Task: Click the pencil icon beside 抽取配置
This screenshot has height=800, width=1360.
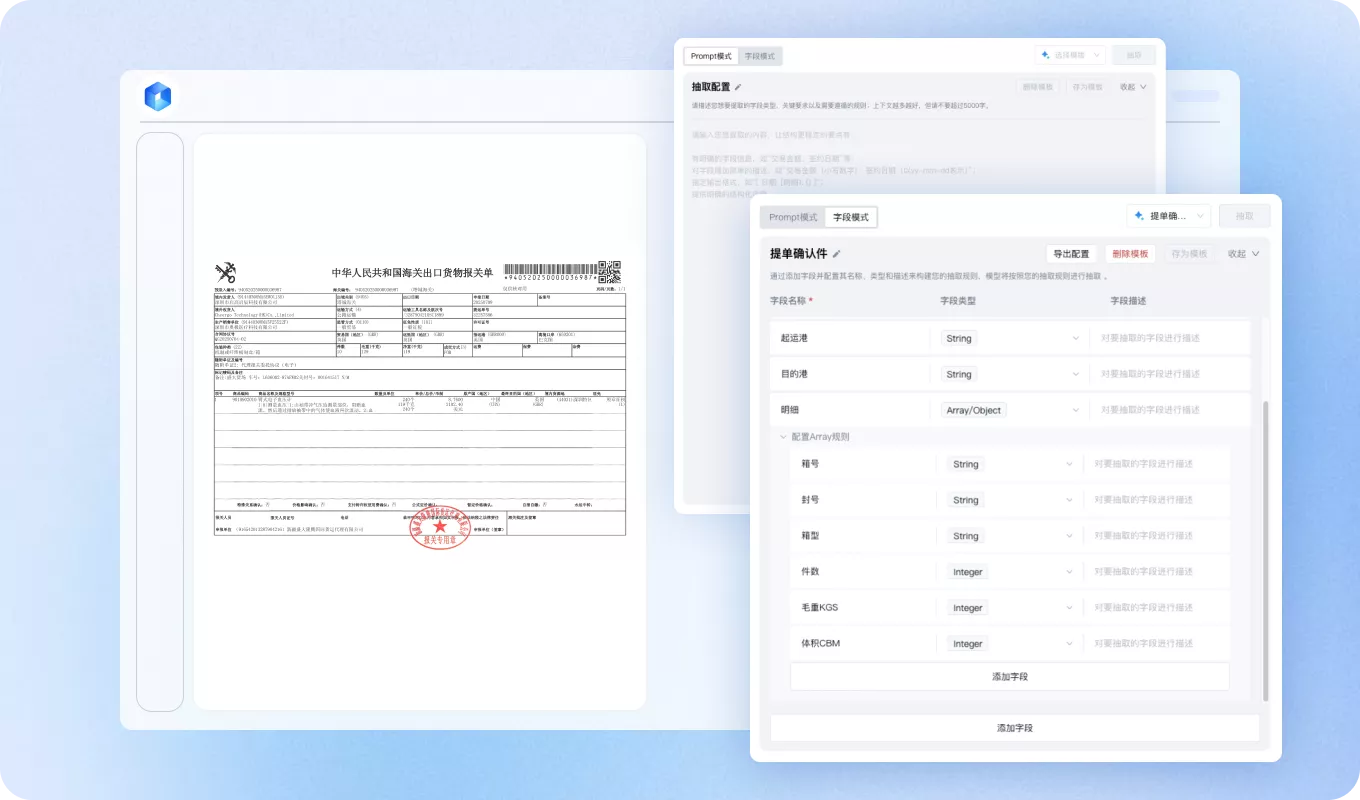Action: pos(738,87)
